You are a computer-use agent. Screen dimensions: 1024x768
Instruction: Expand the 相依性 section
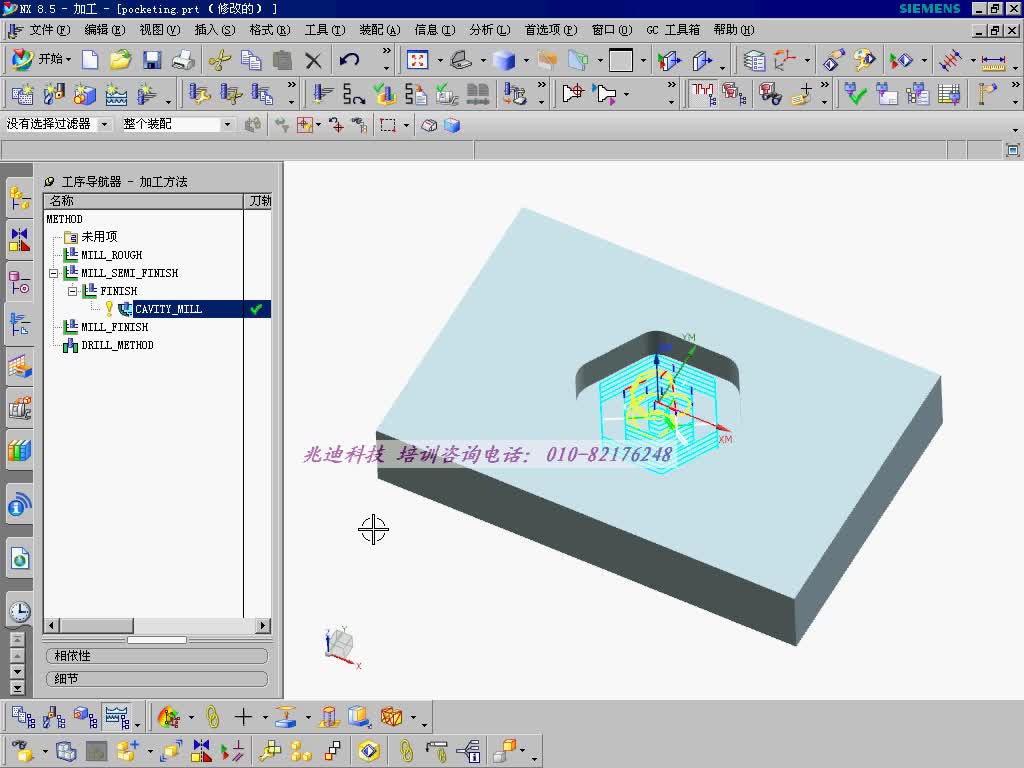click(157, 656)
